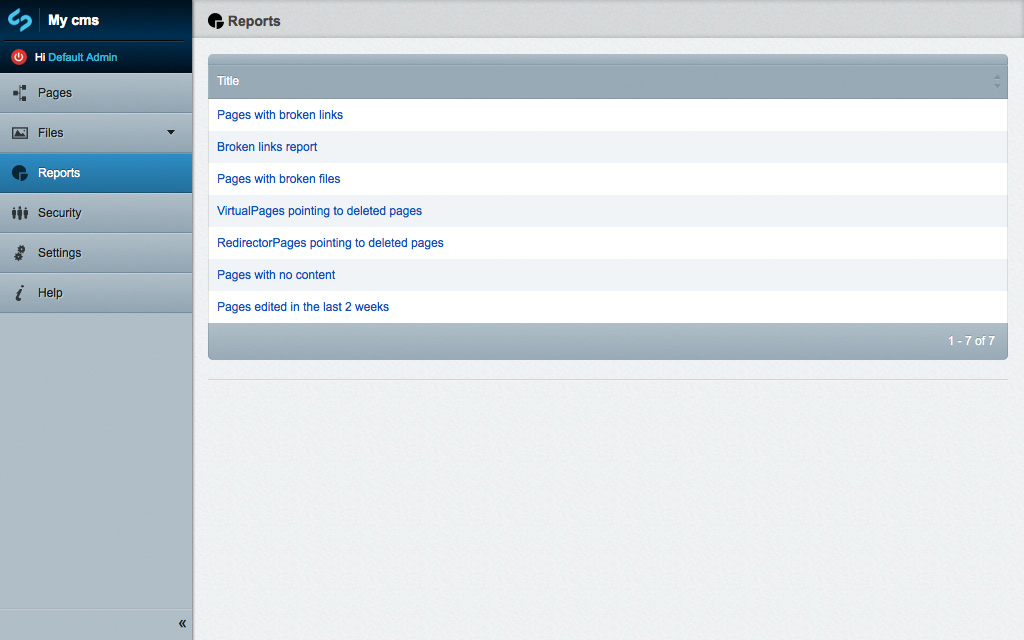1024x640 pixels.
Task: Expand the Files submenu arrow
Action: [x=170, y=132]
